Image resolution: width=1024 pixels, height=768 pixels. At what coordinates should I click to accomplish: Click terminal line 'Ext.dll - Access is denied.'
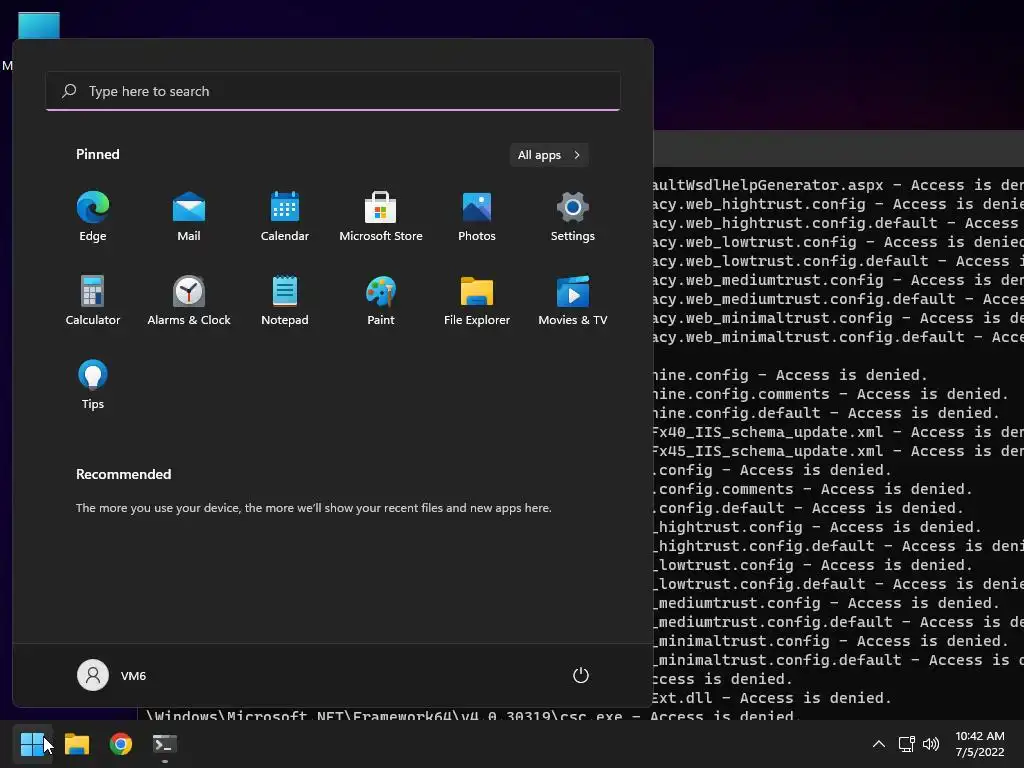click(x=772, y=697)
